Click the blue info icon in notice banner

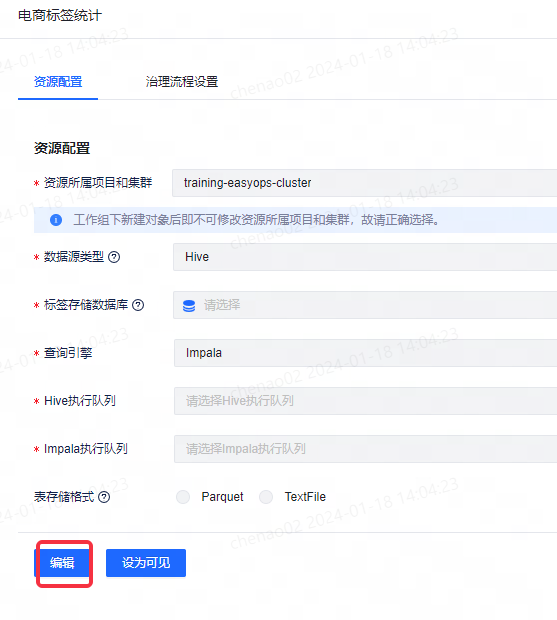56,220
